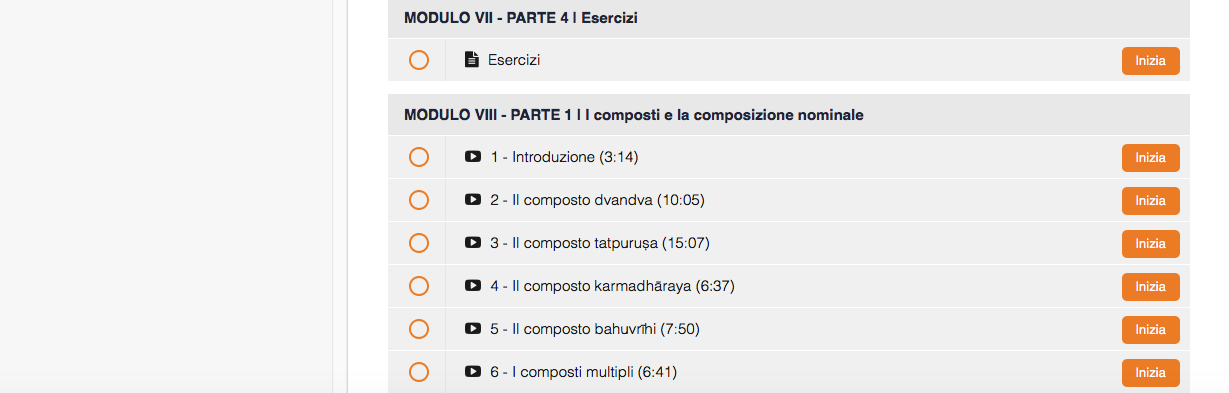The image size is (1229, 393).
Task: Select the MODULO VIII - PARTE 1 header
Action: click(x=789, y=115)
